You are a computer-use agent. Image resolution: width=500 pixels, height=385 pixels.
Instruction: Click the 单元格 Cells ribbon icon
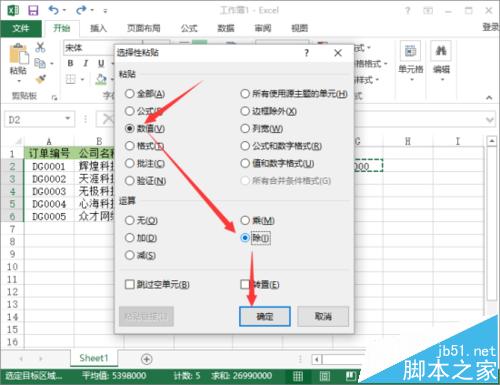pos(410,51)
